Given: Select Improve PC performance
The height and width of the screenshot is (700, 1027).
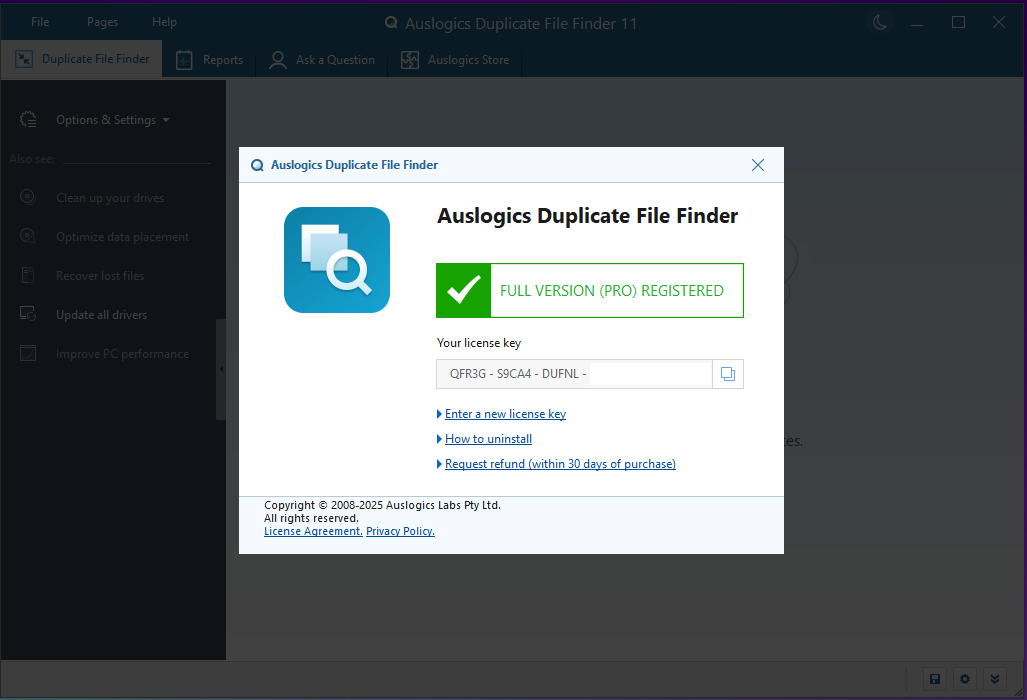Looking at the screenshot, I should [x=122, y=354].
